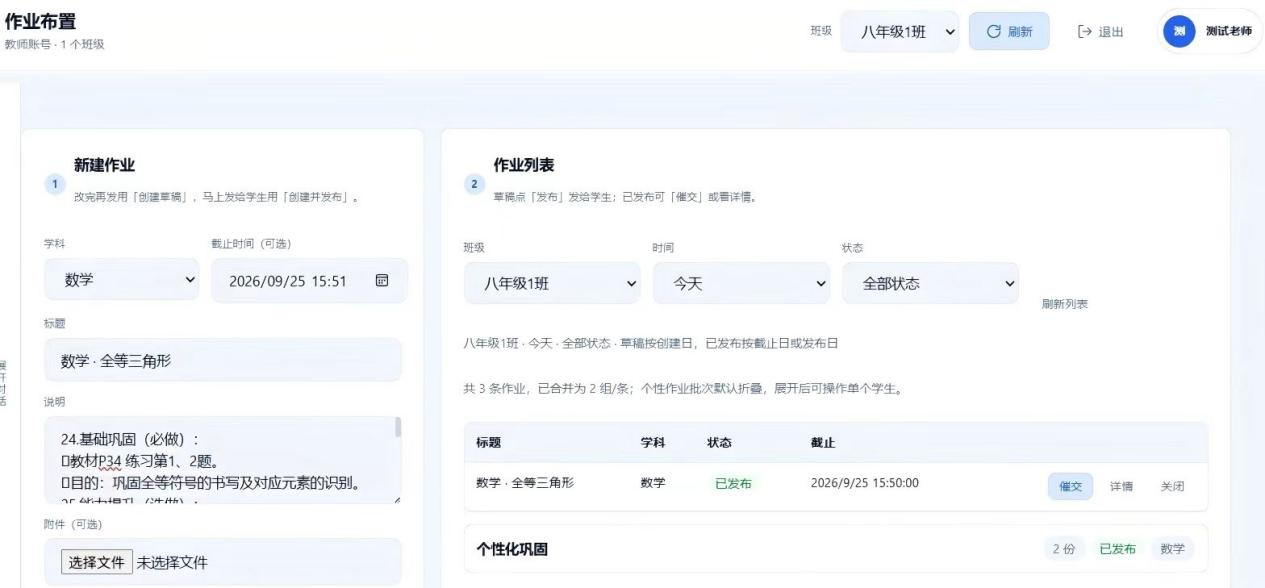Expand the 个性化巩固 homework group
This screenshot has width=1265, height=588.
(x=836, y=549)
